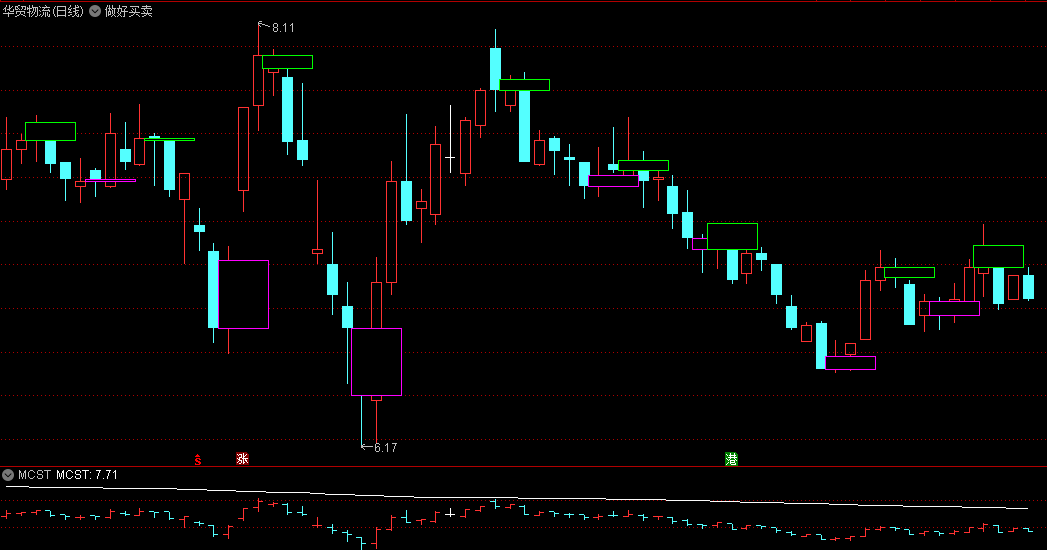Click the MCST indicator name label
This screenshot has height=550, width=1047.
[34, 475]
